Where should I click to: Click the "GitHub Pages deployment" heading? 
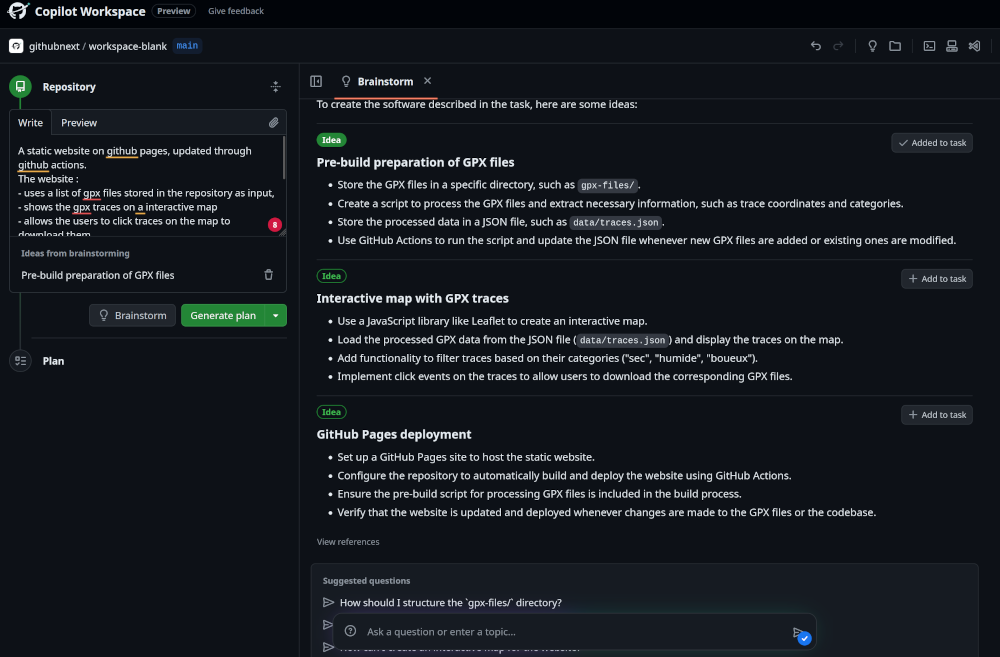394,434
